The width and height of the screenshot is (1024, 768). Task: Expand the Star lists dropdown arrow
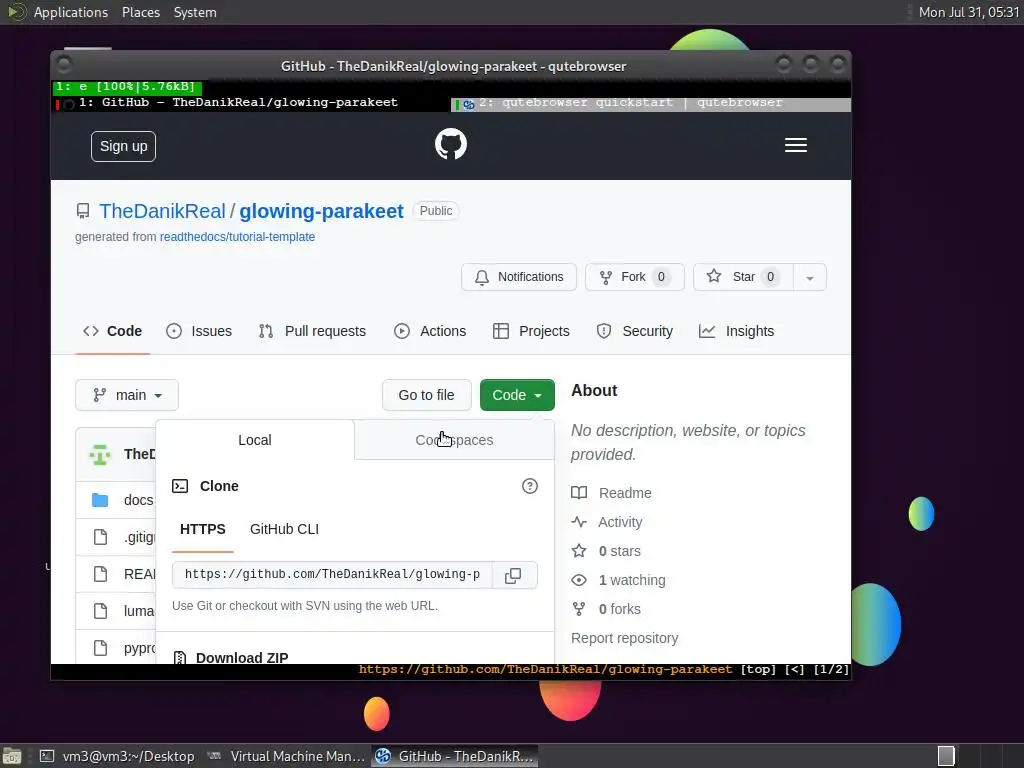pos(810,278)
